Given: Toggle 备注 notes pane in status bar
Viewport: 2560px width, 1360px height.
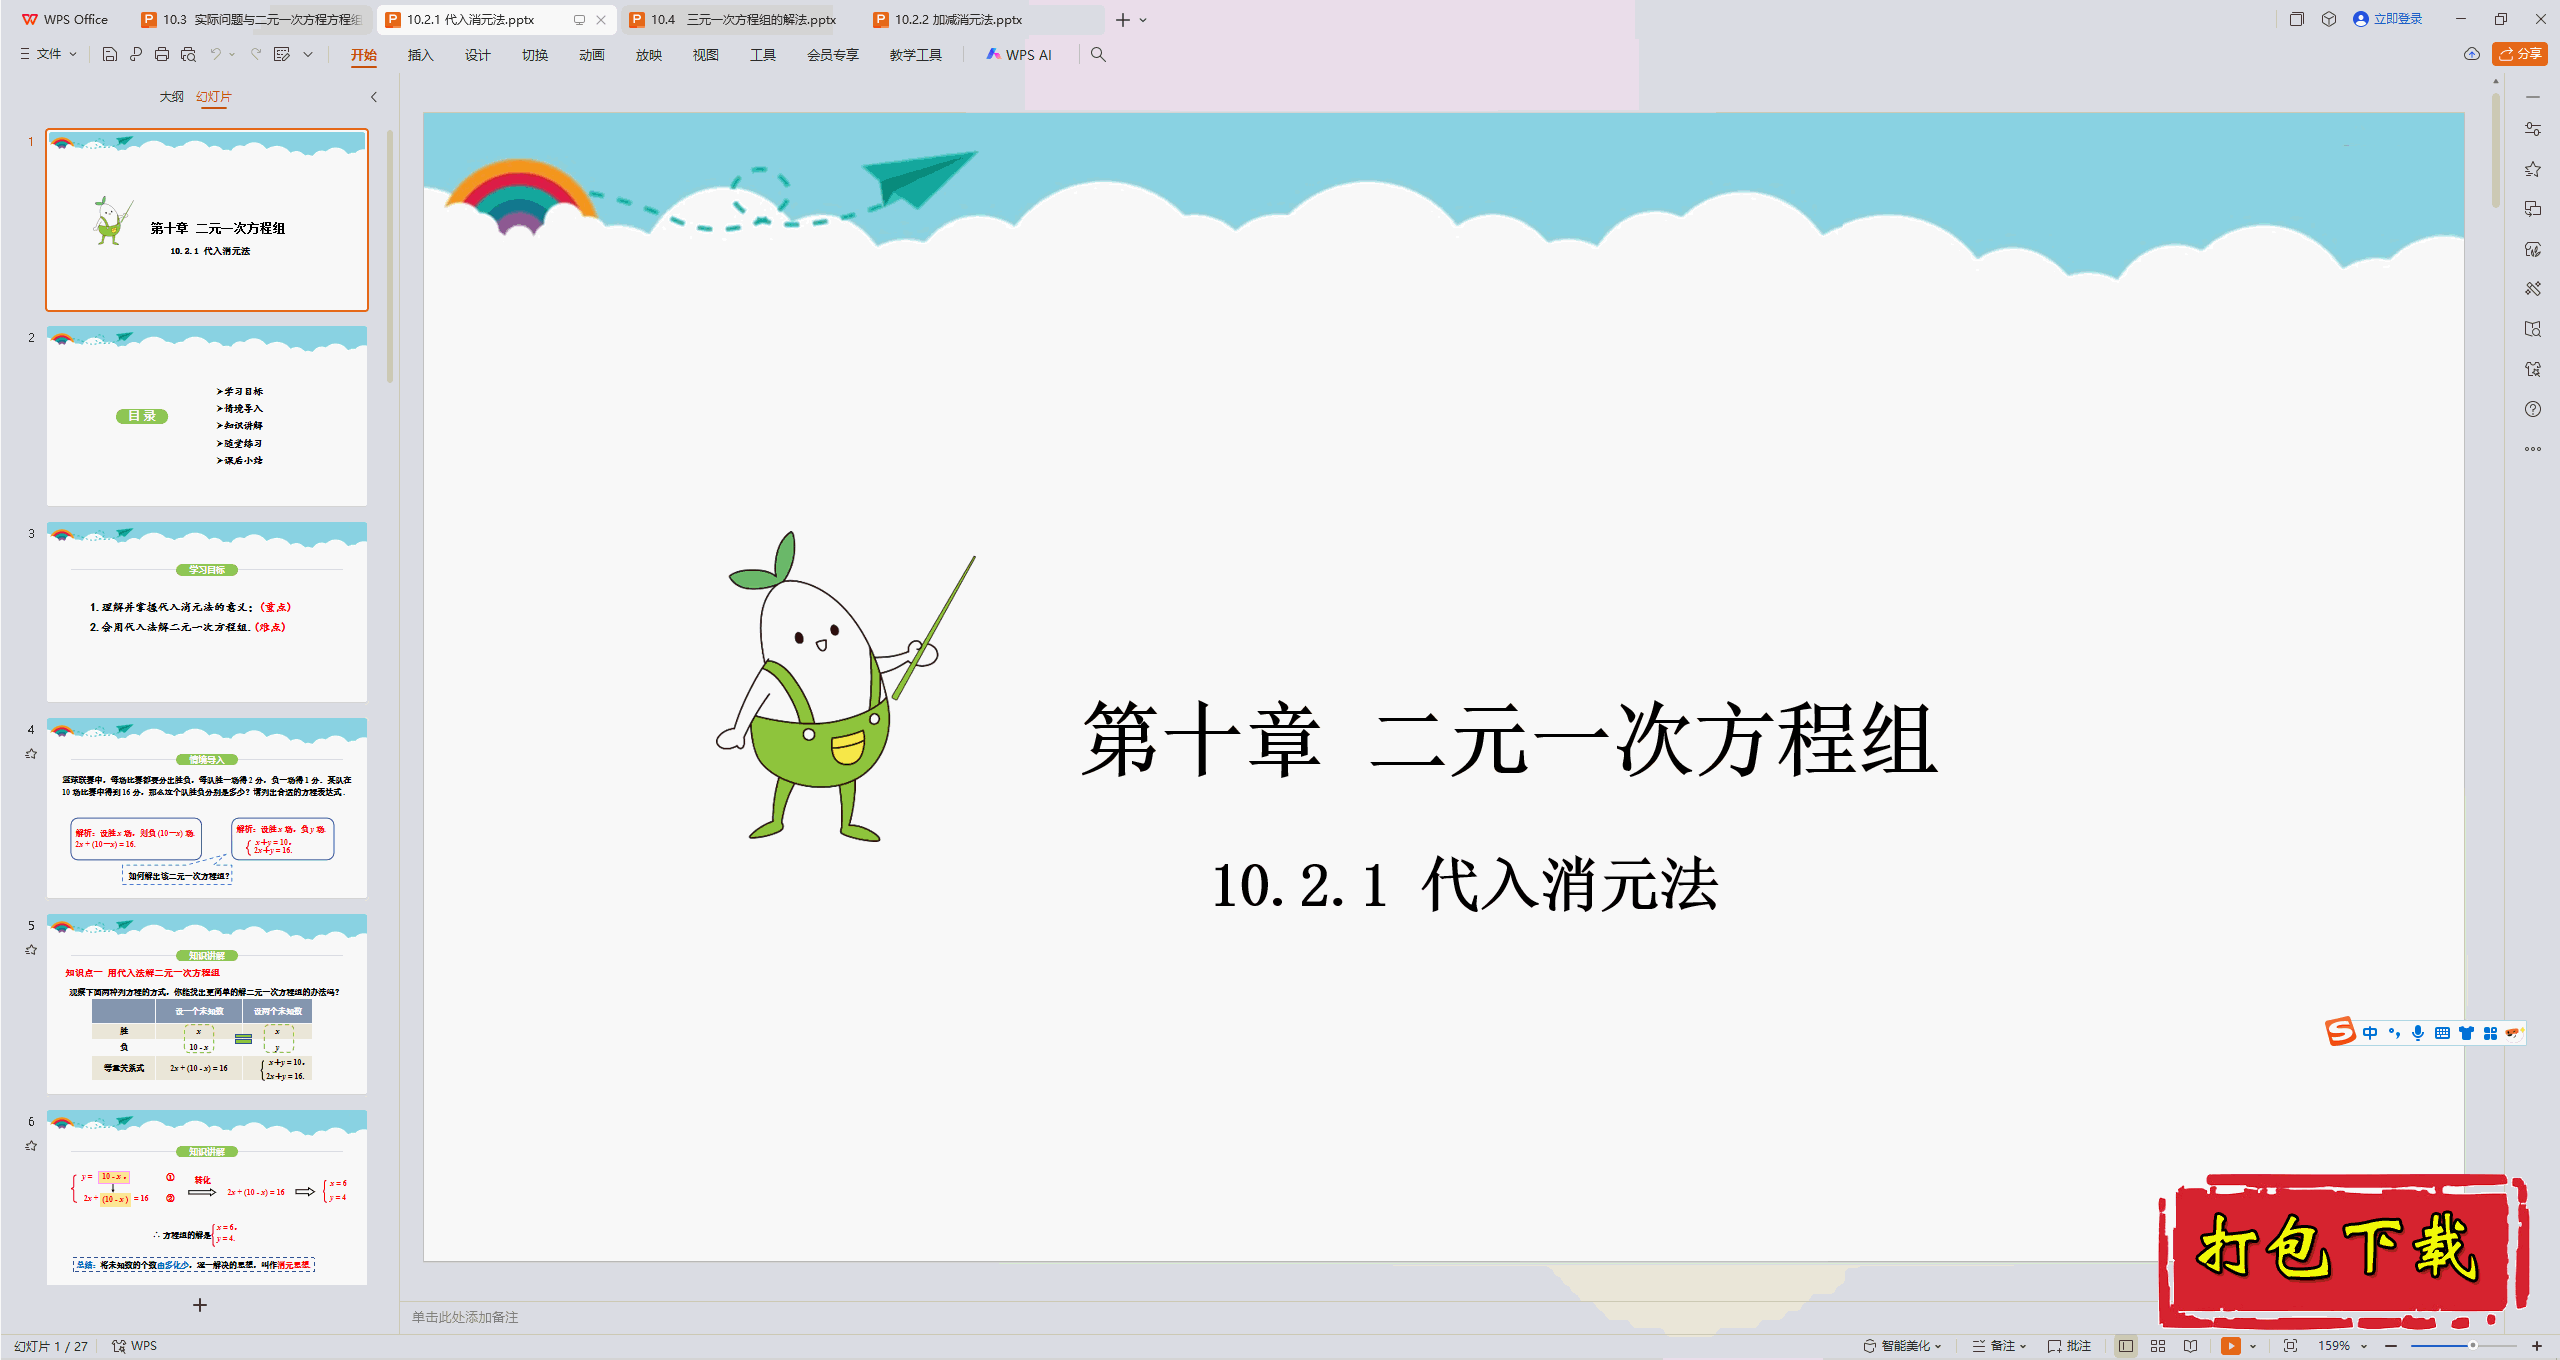Looking at the screenshot, I should (1999, 1346).
